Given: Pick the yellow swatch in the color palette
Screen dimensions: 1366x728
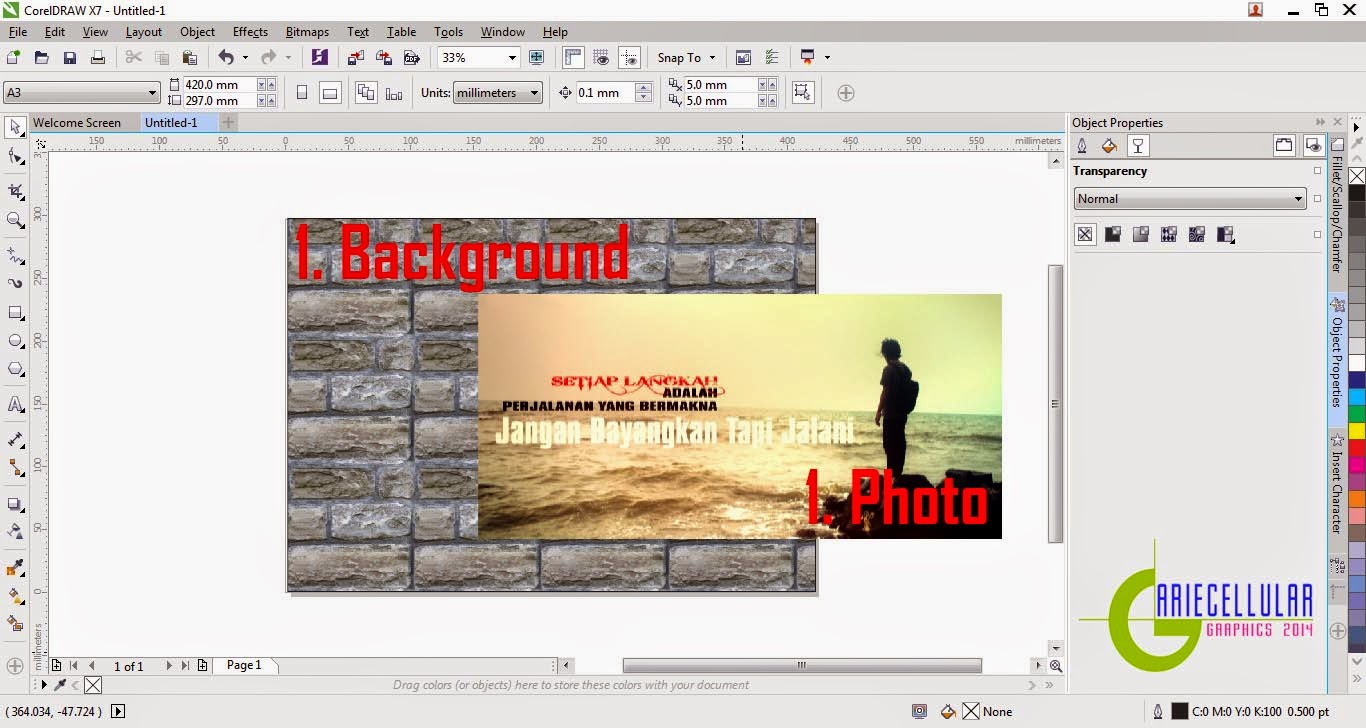Looking at the screenshot, I should tap(1357, 431).
